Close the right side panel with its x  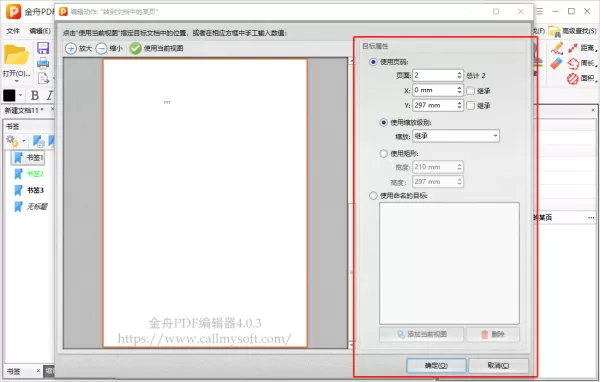tap(593, 110)
